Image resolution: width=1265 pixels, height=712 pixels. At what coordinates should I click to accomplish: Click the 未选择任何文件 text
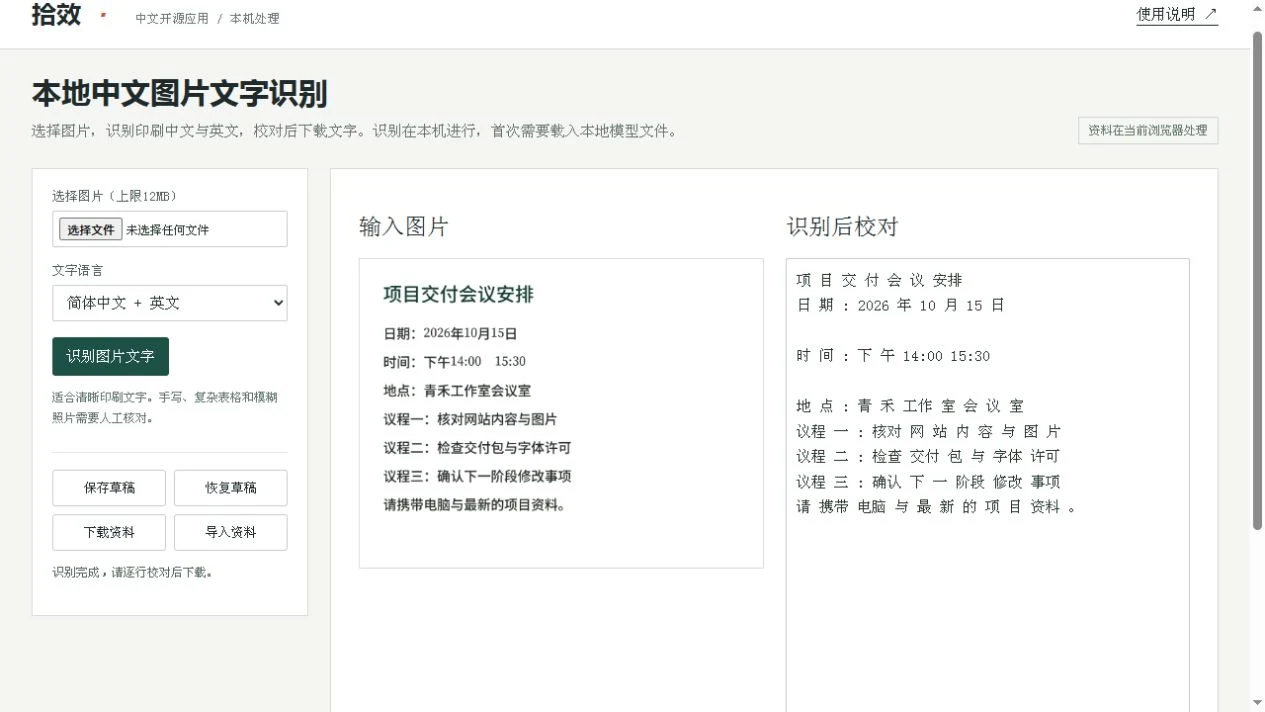point(168,230)
